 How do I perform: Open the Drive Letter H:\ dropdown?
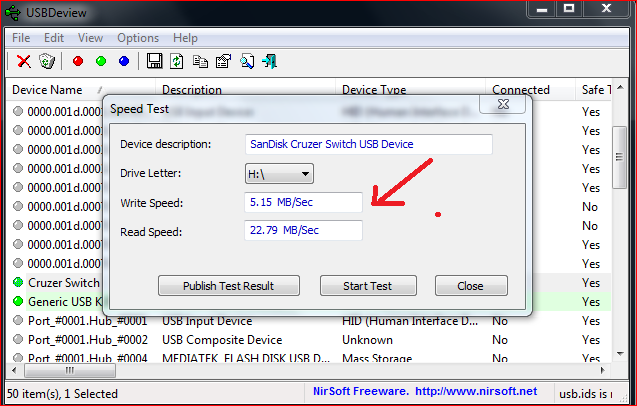tap(279, 174)
